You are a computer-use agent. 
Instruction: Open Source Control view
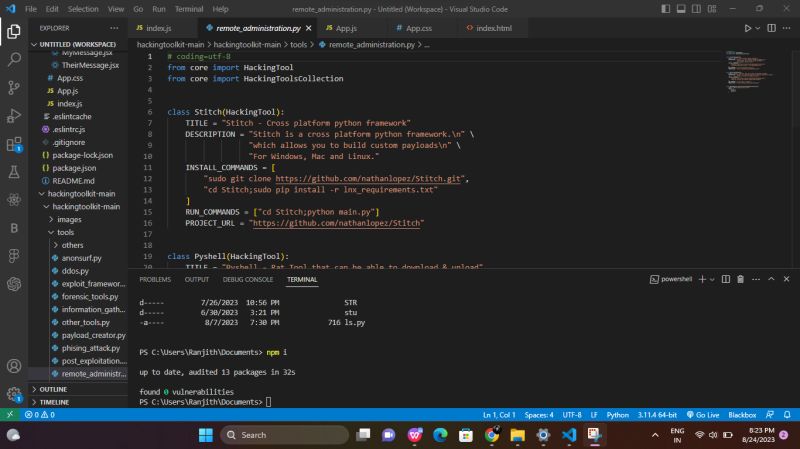coord(14,87)
